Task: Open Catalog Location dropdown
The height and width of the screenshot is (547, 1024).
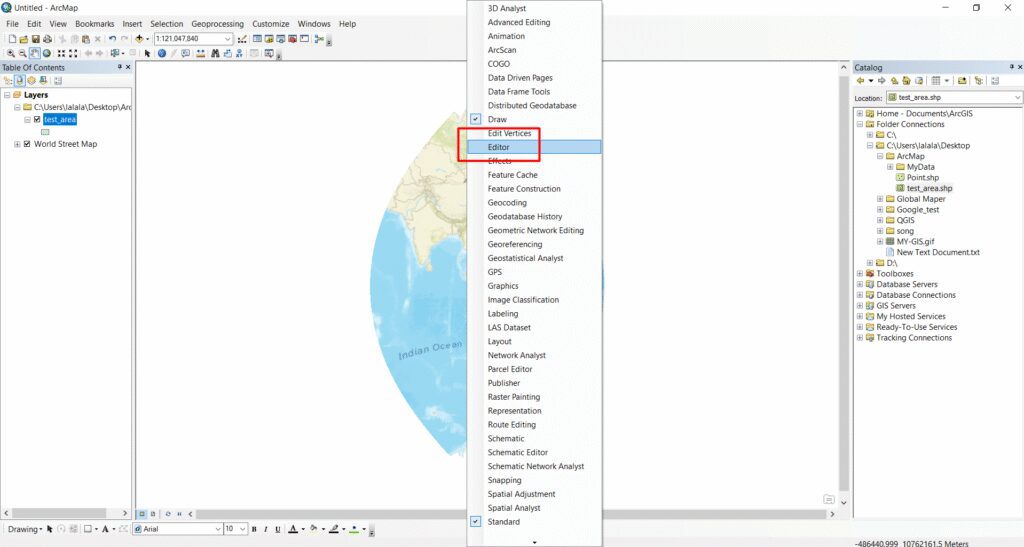Action: click(1017, 97)
